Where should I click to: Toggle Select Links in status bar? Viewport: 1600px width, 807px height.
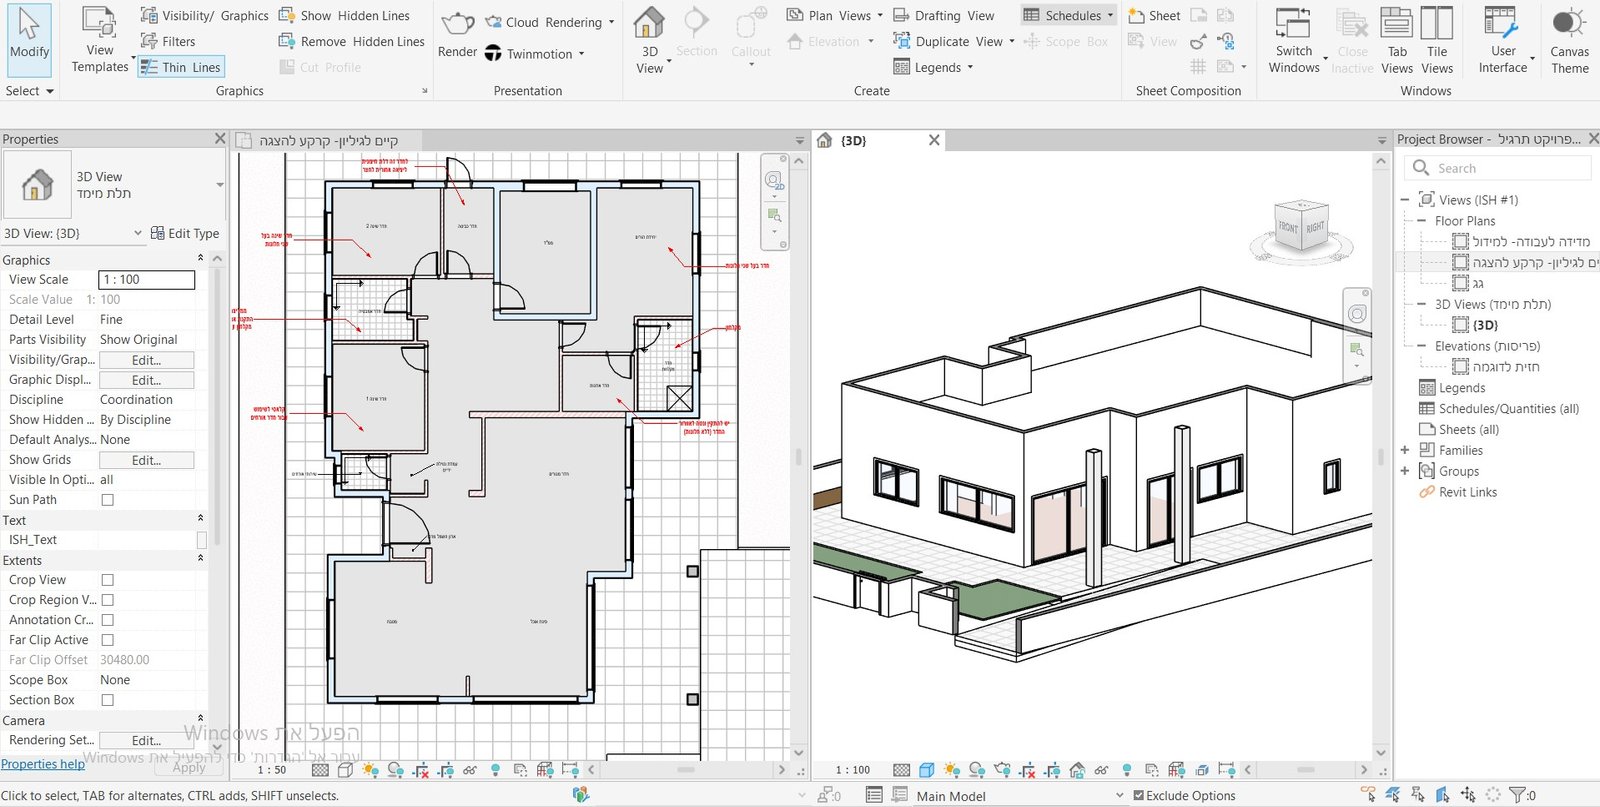click(x=1368, y=795)
